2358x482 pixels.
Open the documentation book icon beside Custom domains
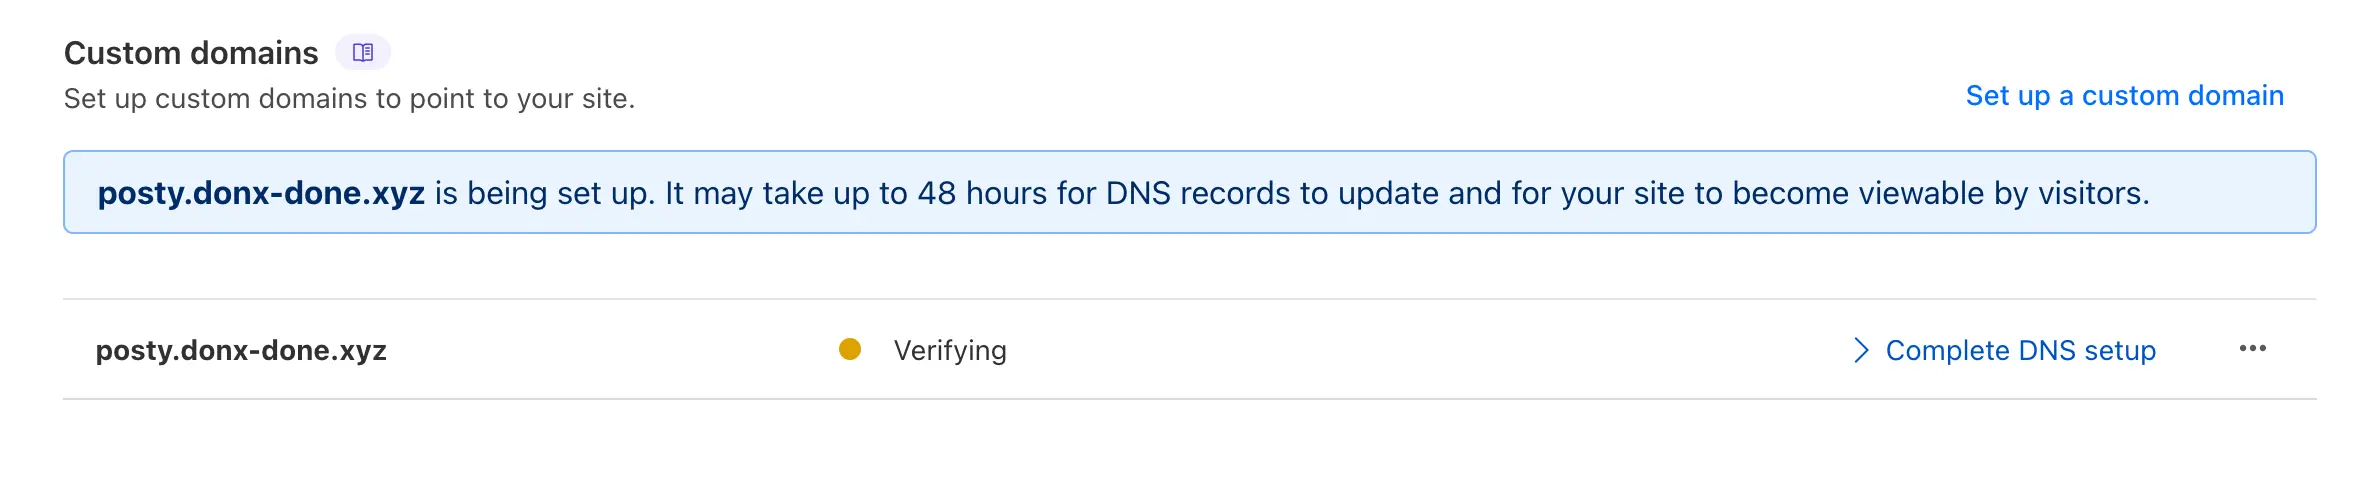point(362,52)
